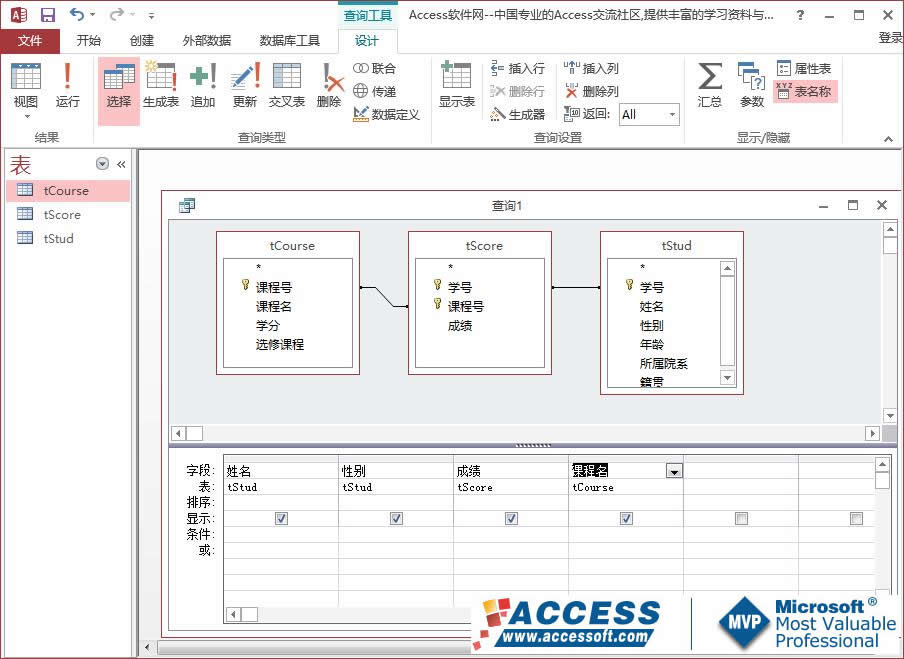Switch to the 设计 tab
Screen dimensions: 904x659
(x=367, y=40)
